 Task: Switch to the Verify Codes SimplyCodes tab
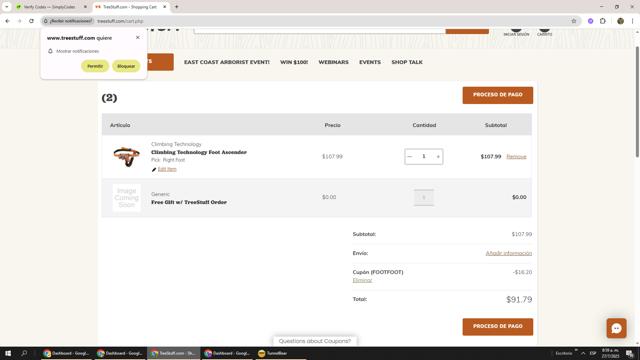pos(50,7)
